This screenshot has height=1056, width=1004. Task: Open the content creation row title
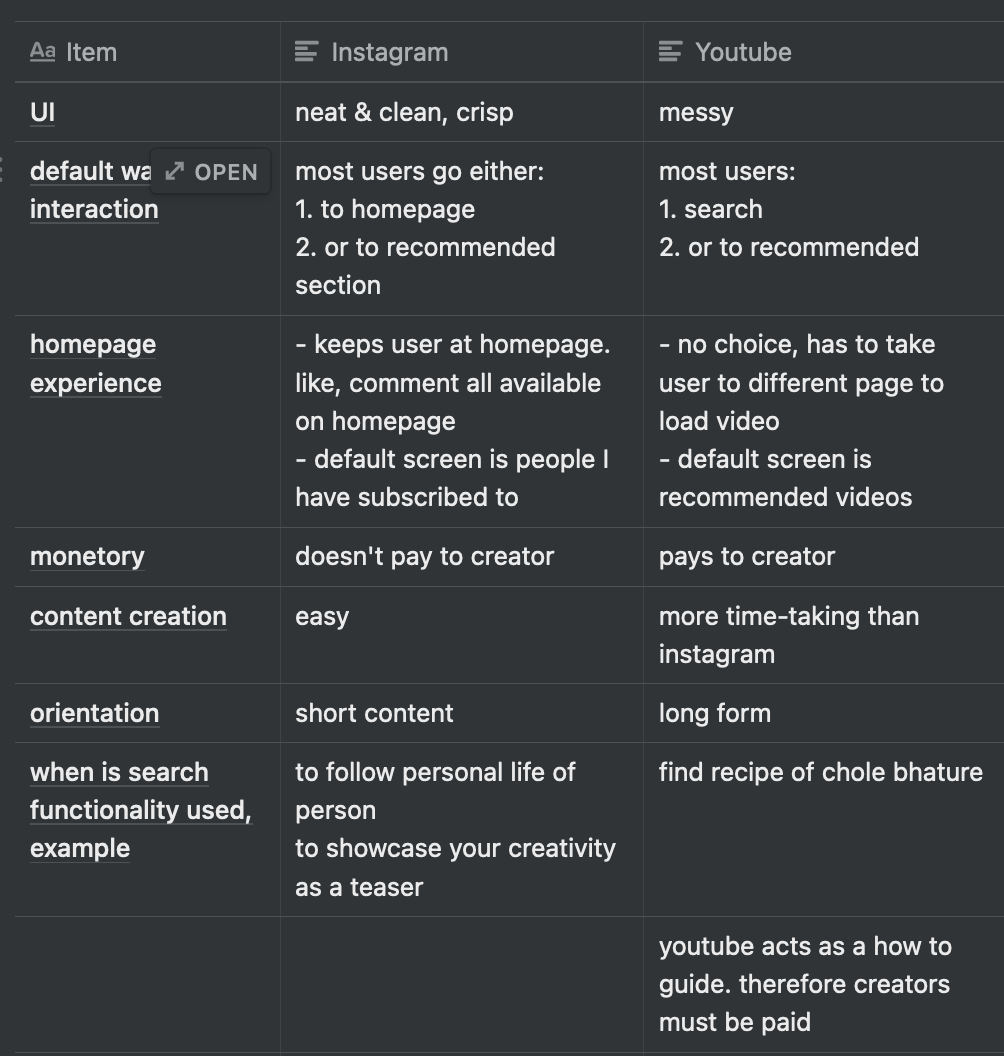128,616
